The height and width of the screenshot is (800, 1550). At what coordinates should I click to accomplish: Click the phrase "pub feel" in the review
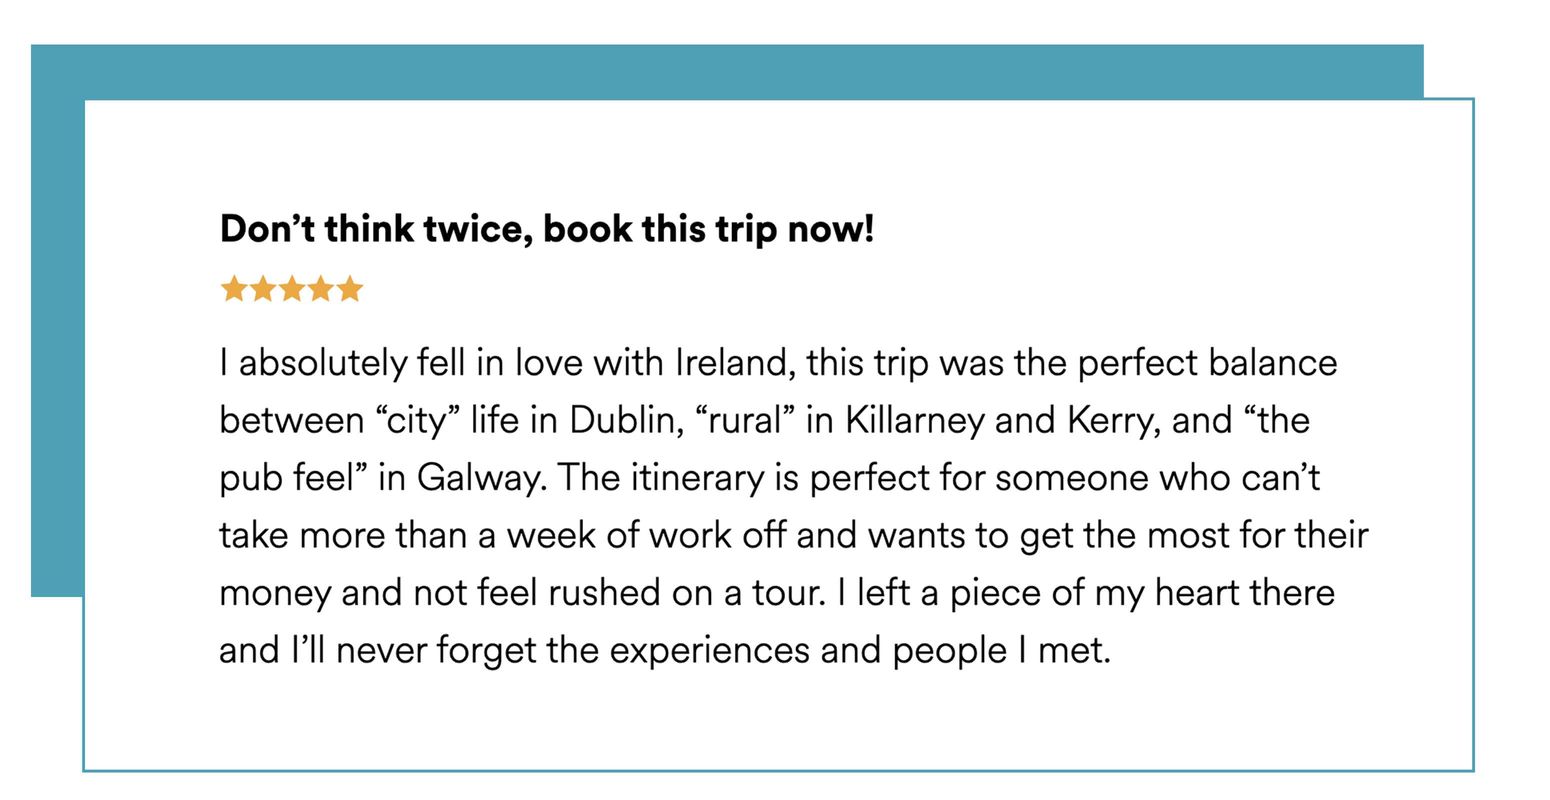(x=283, y=478)
